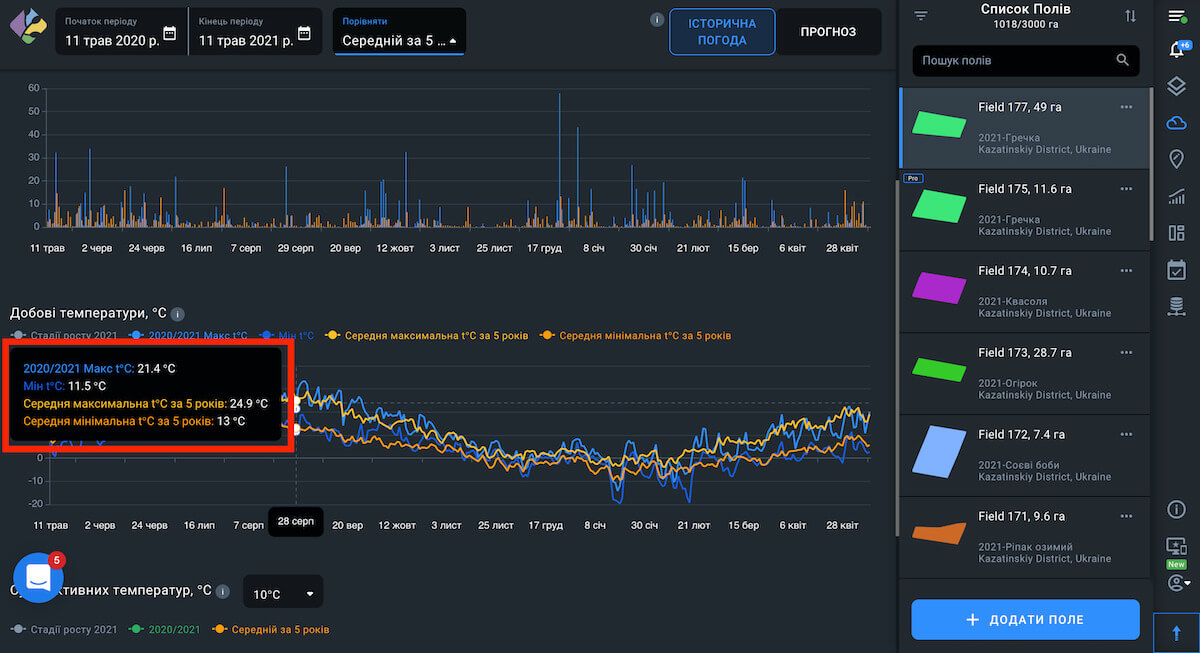The height and width of the screenshot is (653, 1200).
Task: Open the location pin scouting icon
Action: click(1176, 159)
